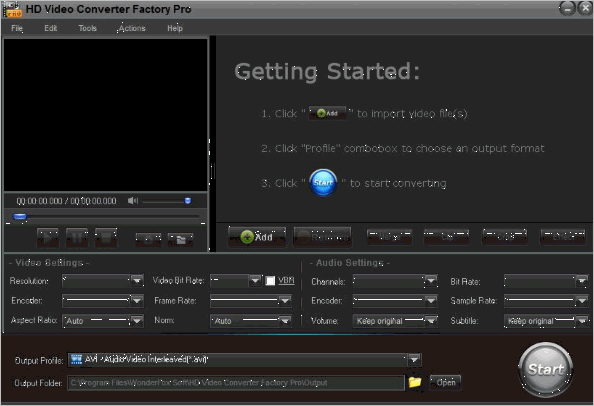Toggle the VBR checkbox

[x=270, y=281]
